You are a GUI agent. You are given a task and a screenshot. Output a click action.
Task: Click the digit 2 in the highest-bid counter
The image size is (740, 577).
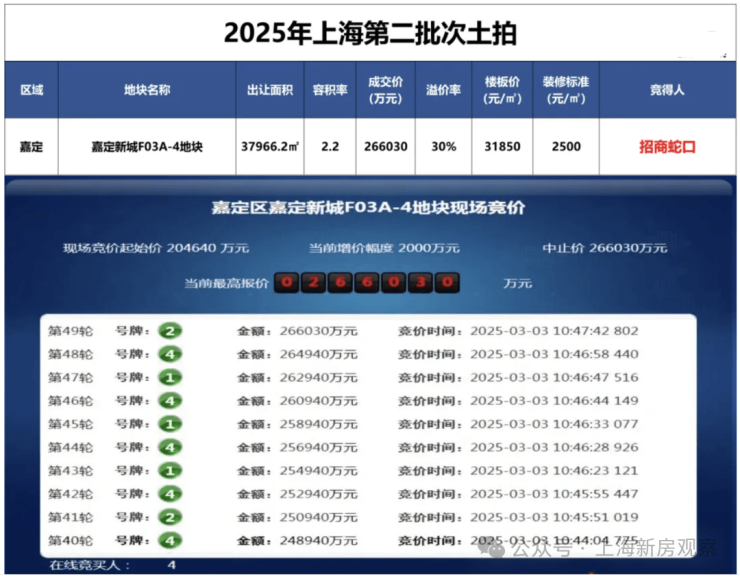(x=313, y=283)
